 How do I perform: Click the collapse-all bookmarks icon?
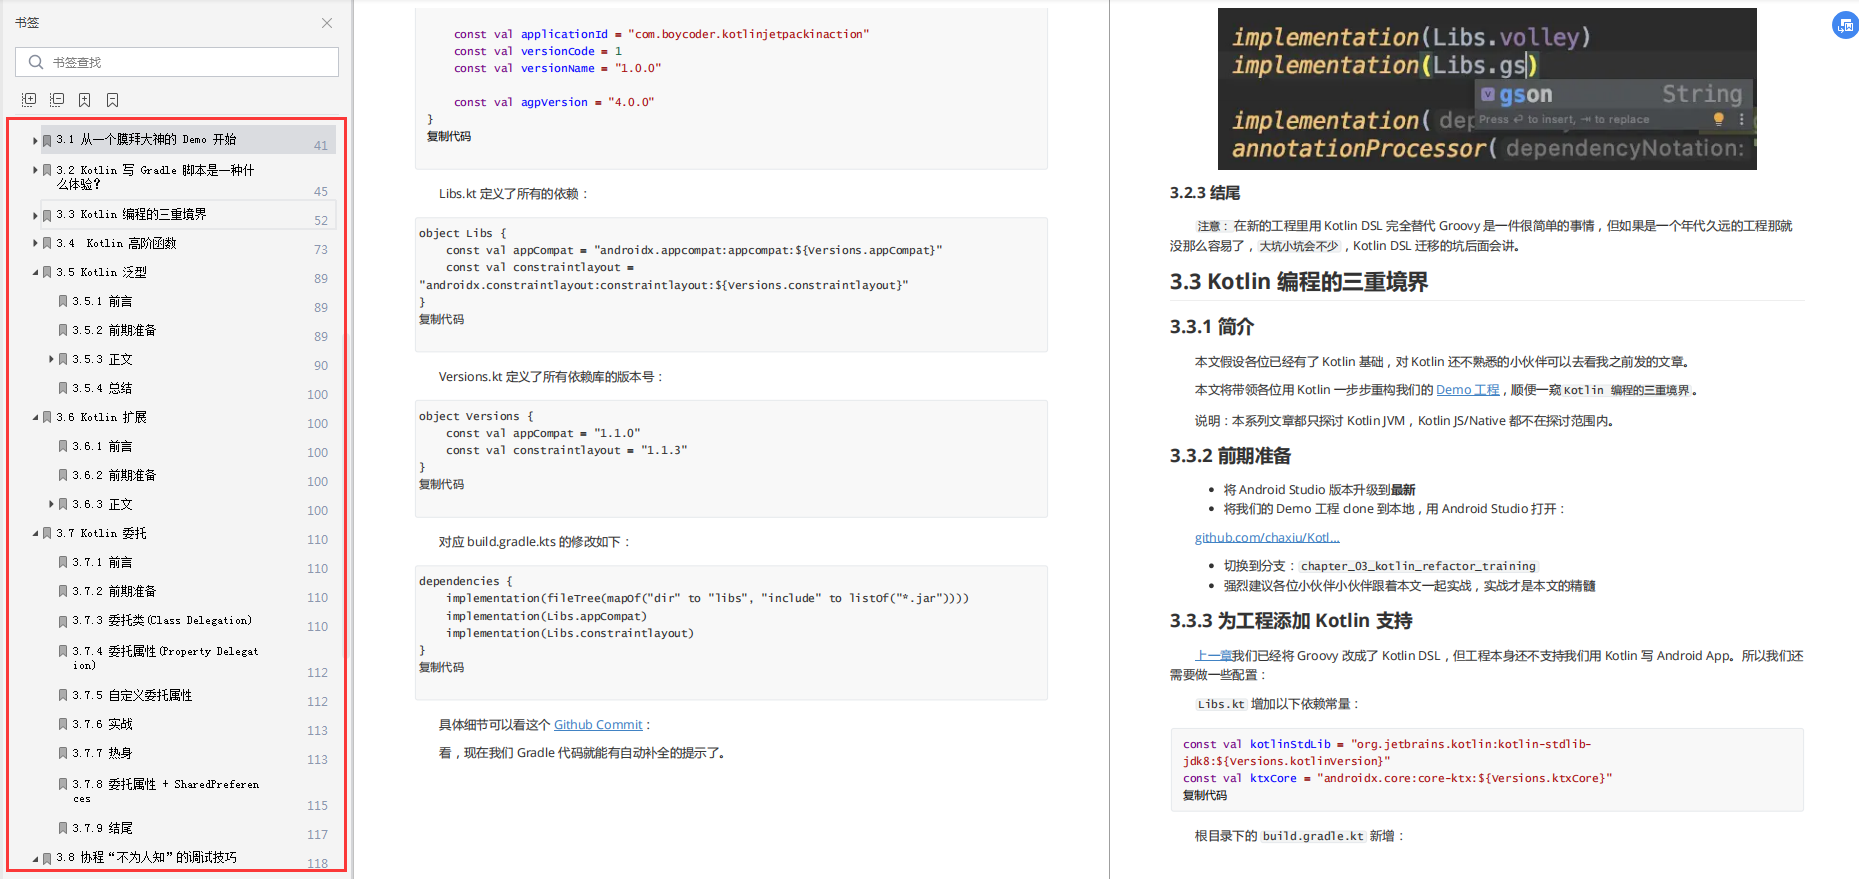(x=57, y=100)
